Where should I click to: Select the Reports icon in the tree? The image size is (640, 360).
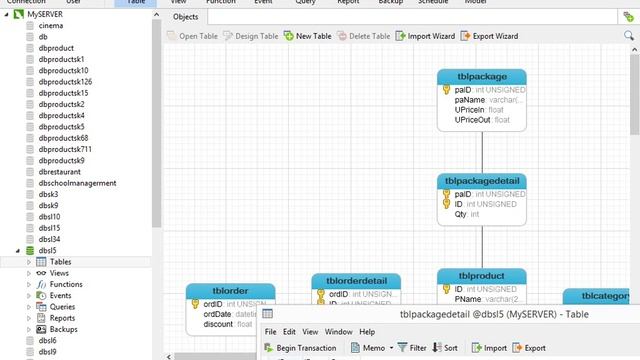coord(41,318)
